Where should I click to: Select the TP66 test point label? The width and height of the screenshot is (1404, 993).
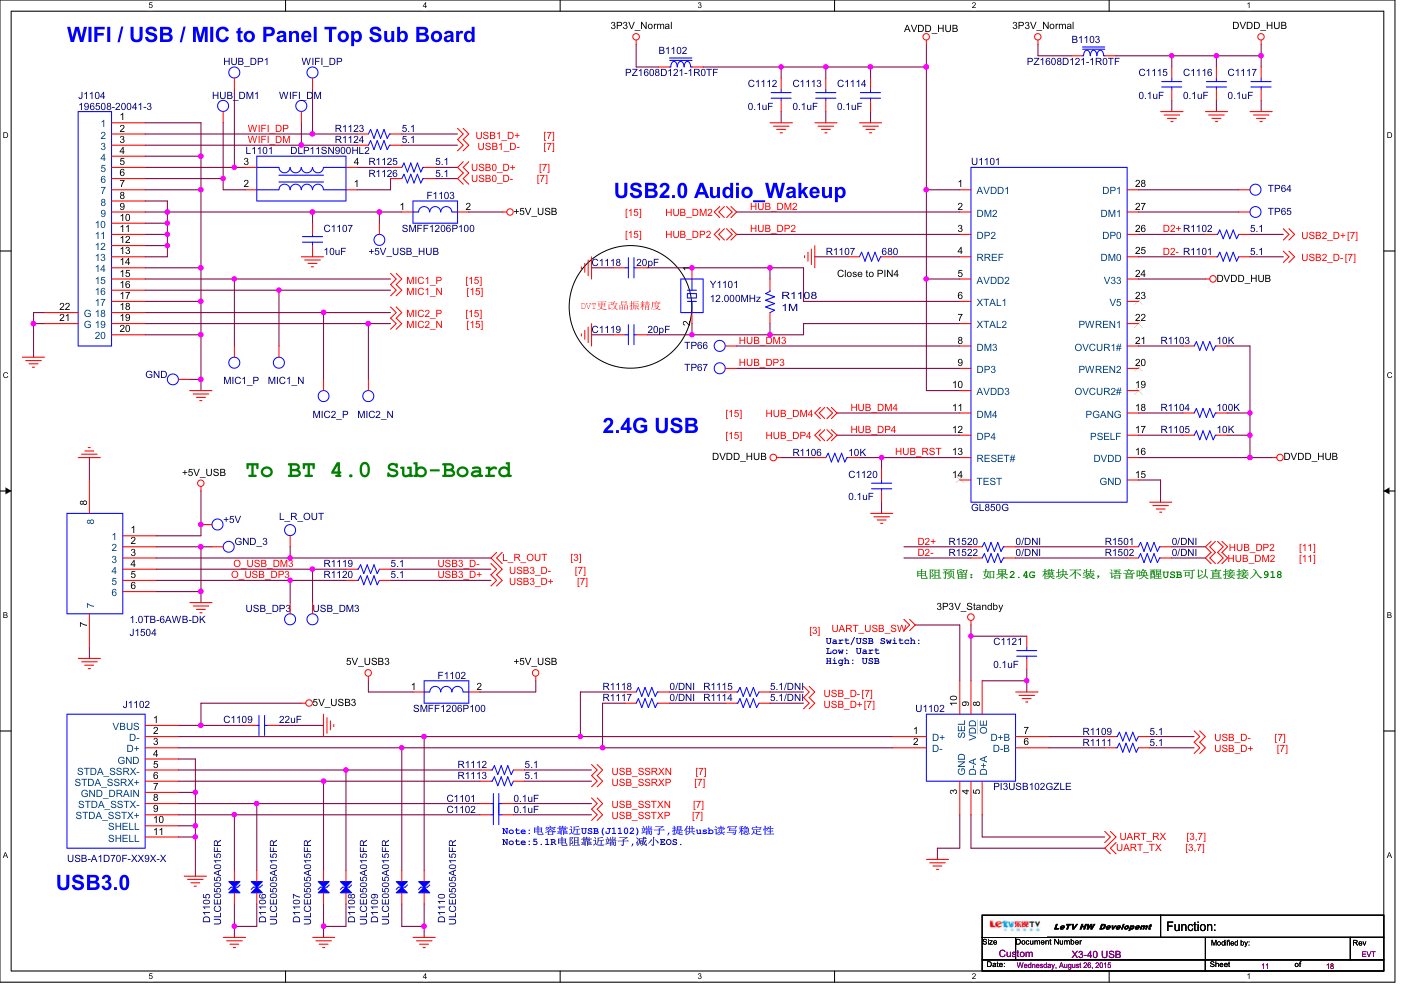pos(696,346)
